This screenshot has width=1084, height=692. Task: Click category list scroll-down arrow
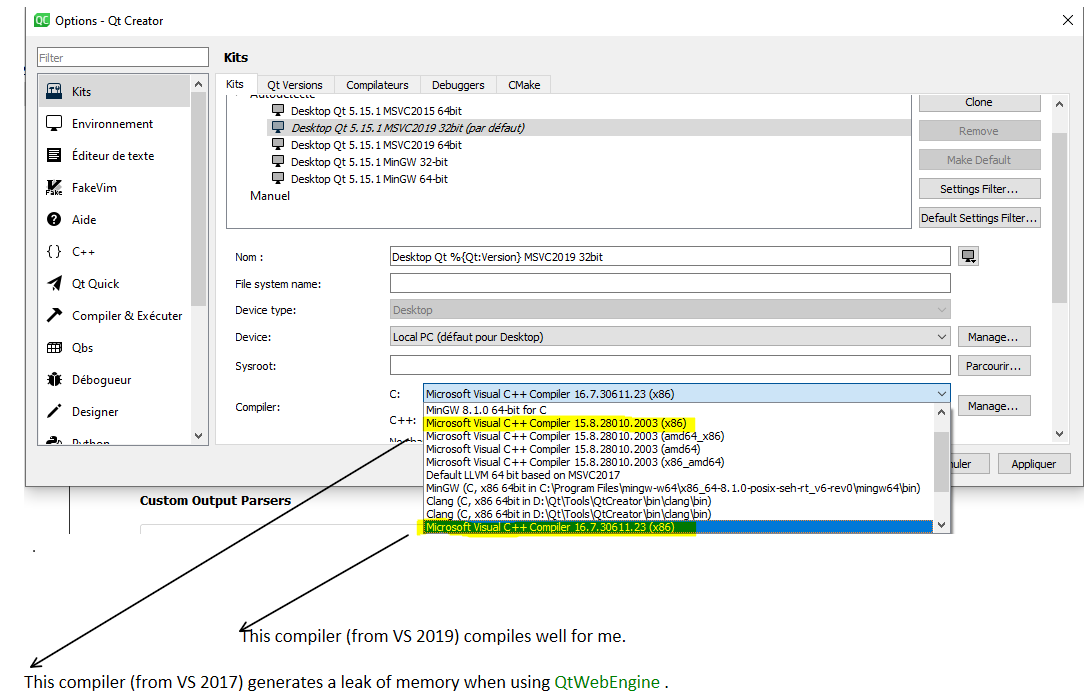click(198, 436)
